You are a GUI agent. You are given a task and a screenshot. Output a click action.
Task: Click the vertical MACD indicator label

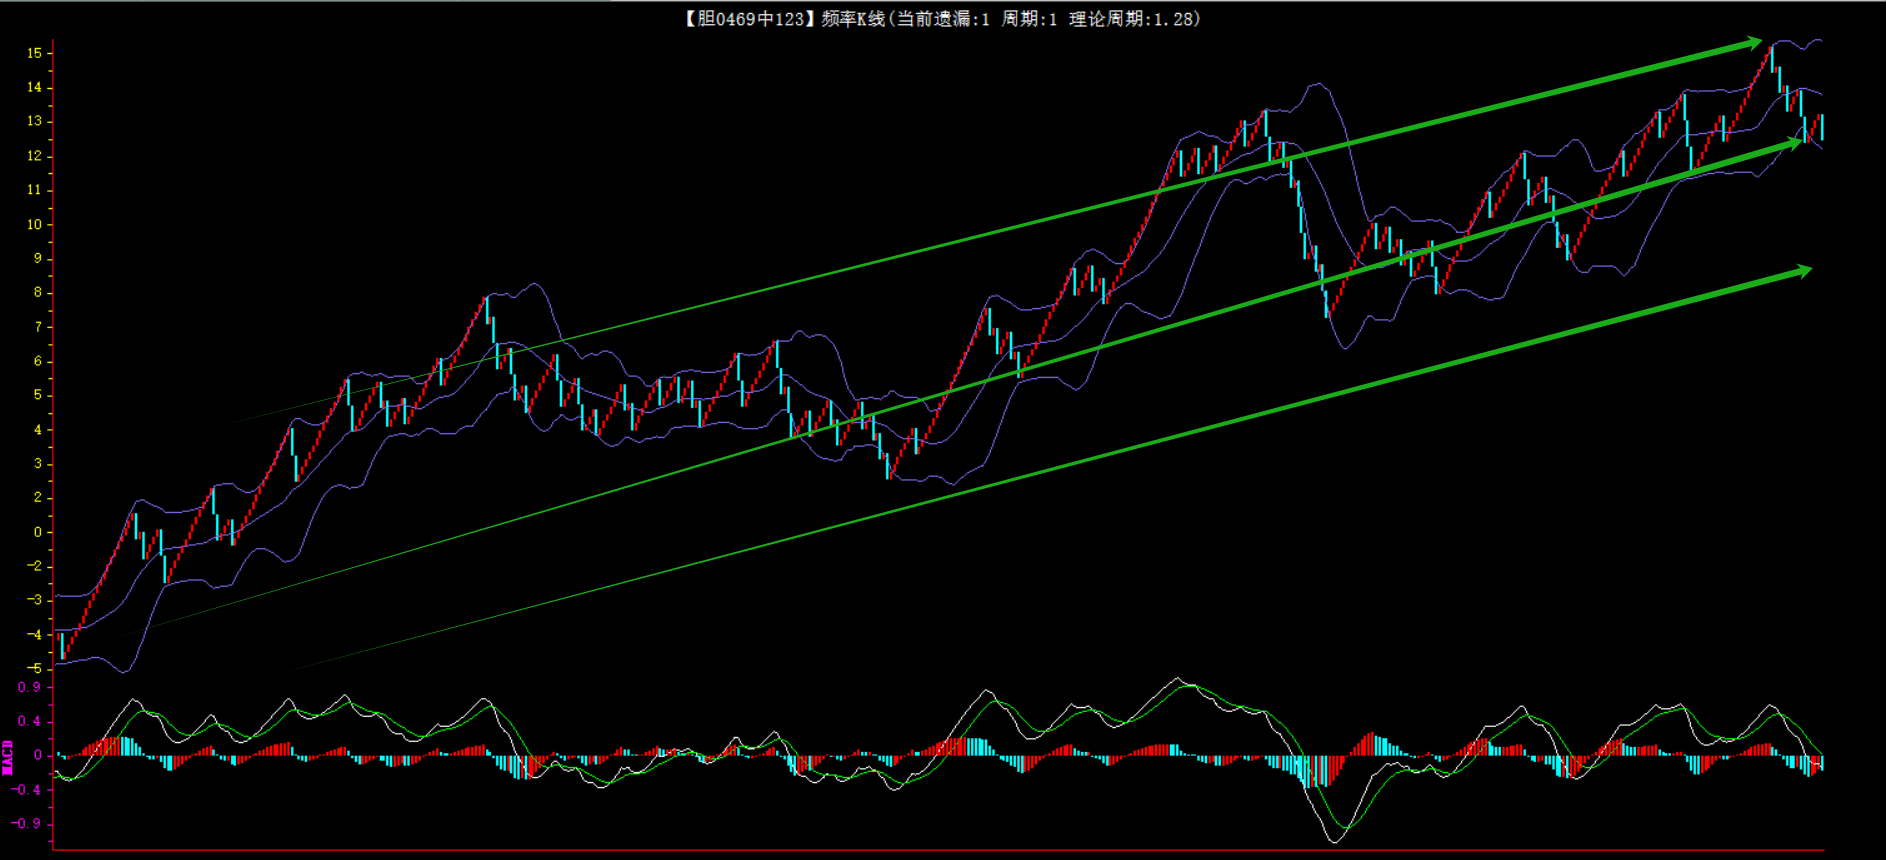click(x=8, y=757)
